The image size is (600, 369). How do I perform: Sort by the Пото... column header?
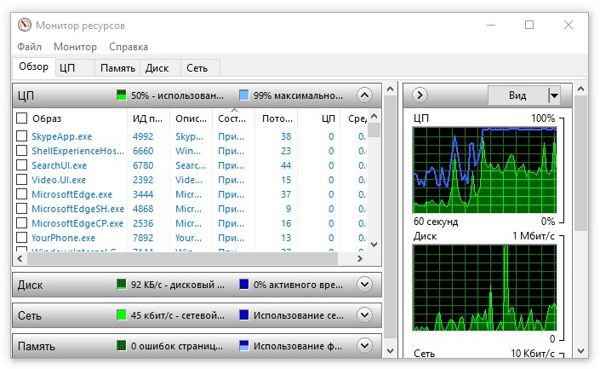tap(277, 119)
